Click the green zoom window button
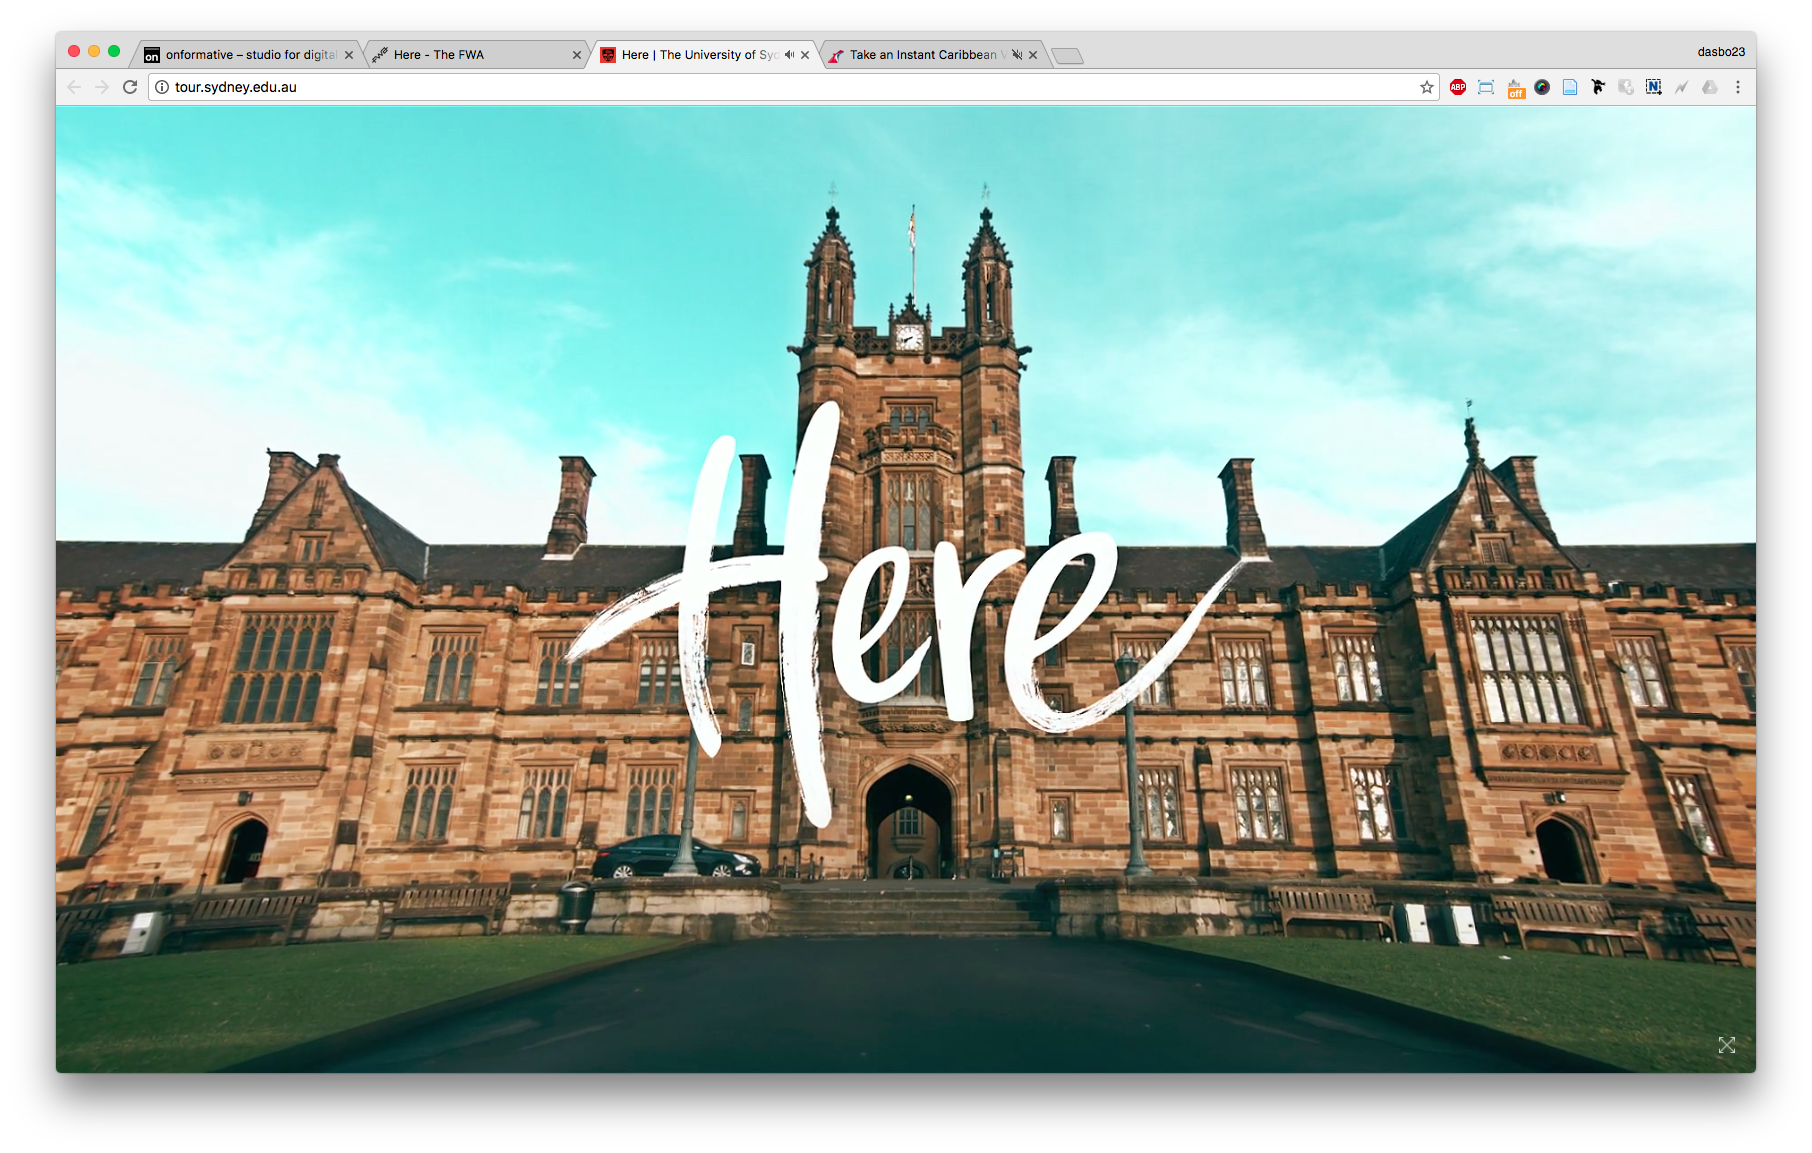Image resolution: width=1812 pixels, height=1153 pixels. tap(114, 51)
